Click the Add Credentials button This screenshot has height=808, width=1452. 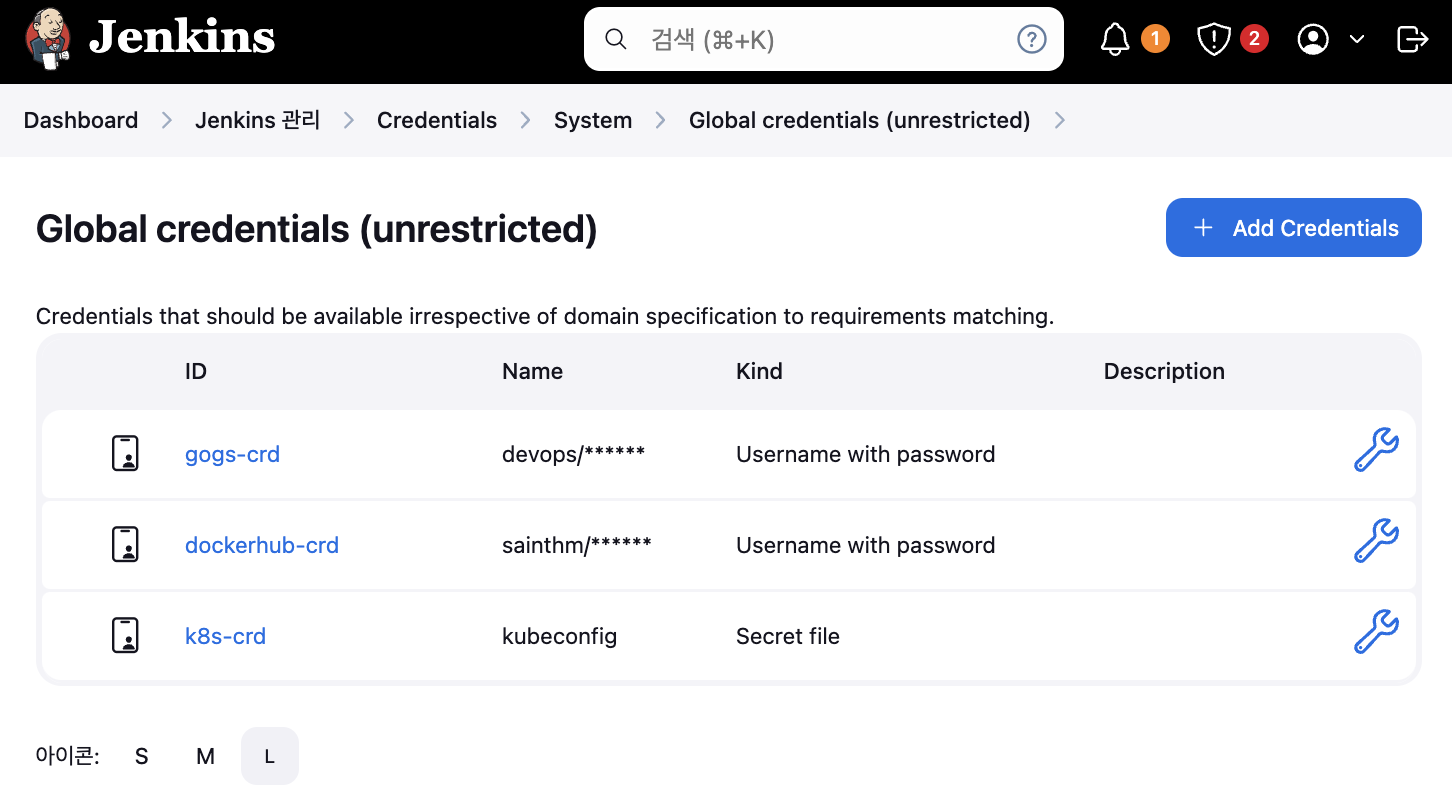coord(1293,228)
